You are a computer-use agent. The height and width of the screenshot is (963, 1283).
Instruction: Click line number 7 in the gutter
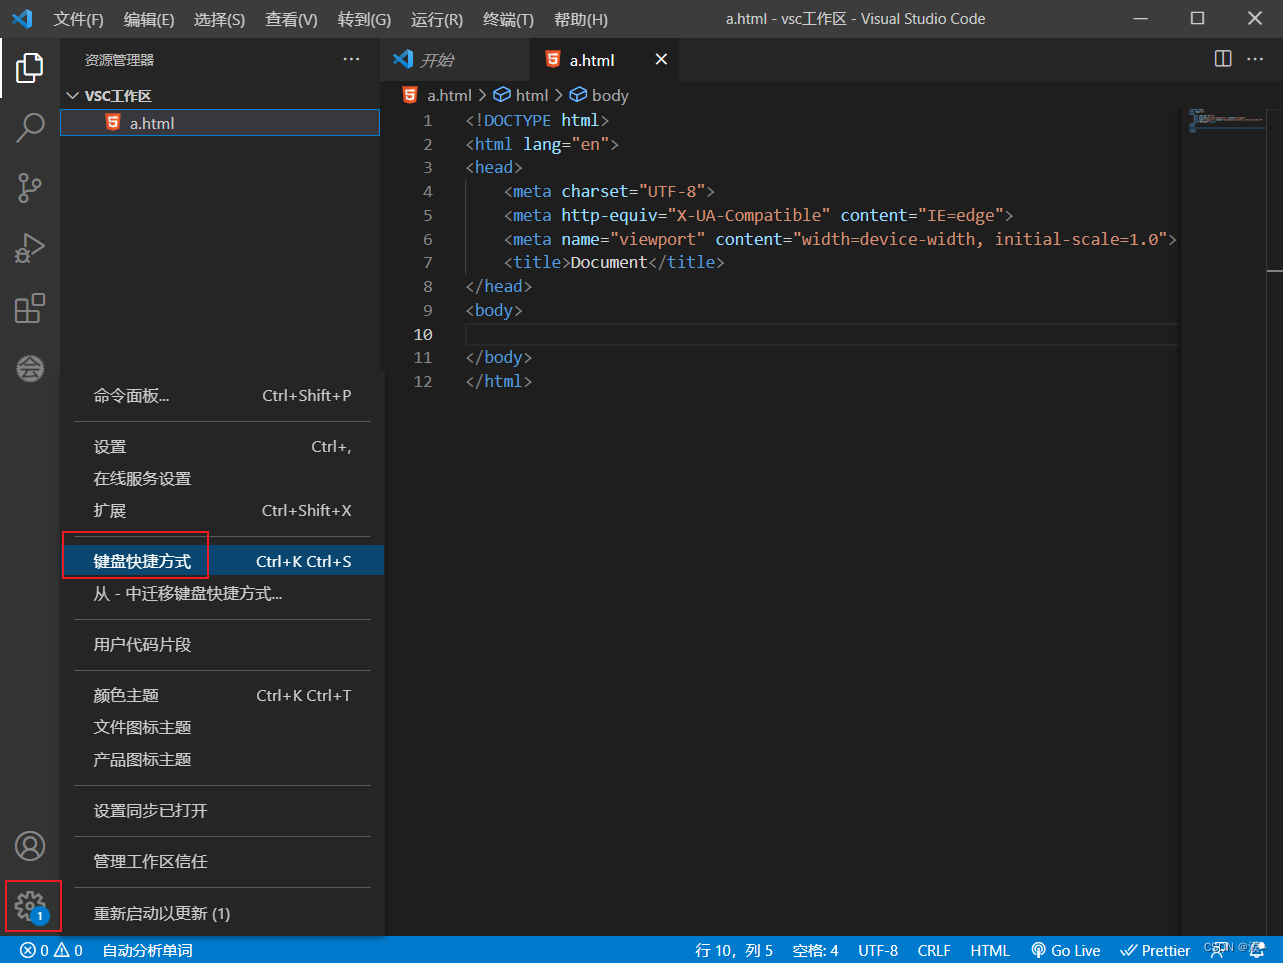[428, 262]
